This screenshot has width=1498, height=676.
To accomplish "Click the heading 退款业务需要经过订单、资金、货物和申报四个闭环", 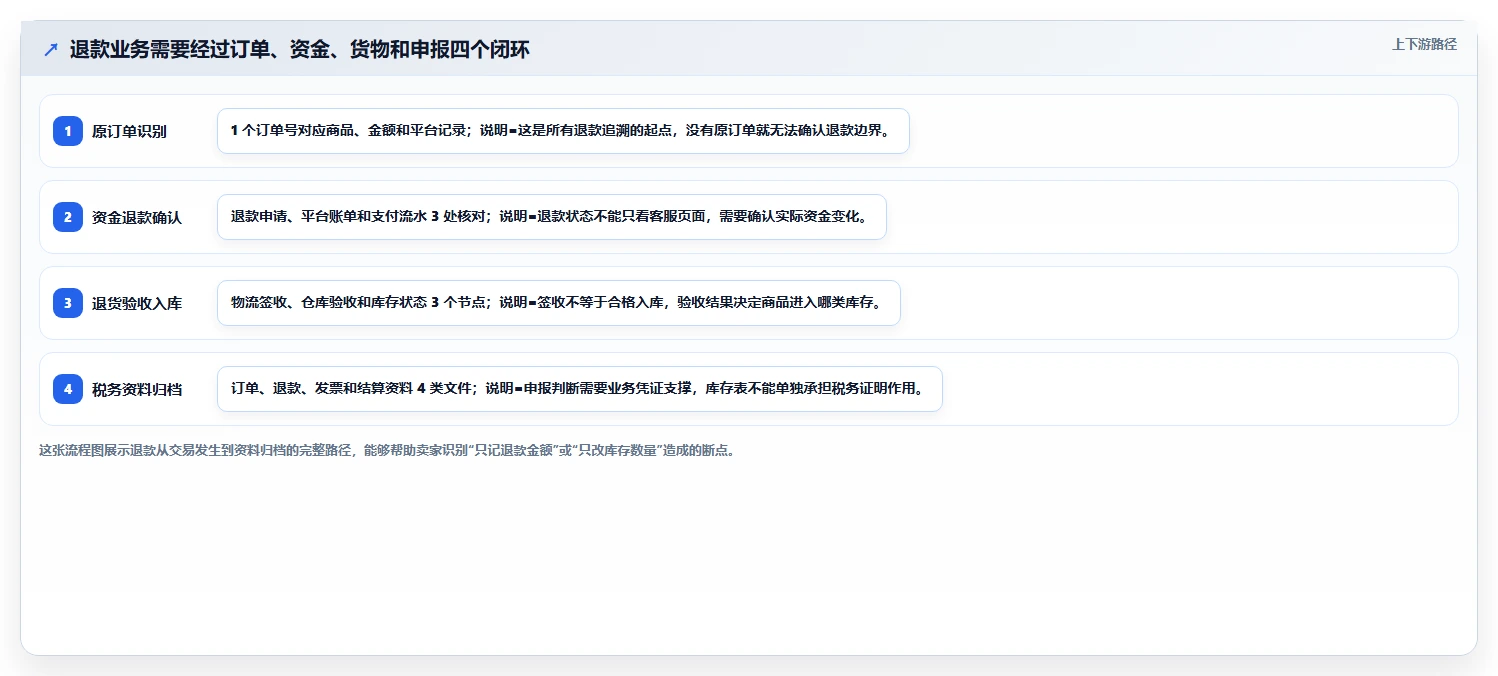I will 299,50.
